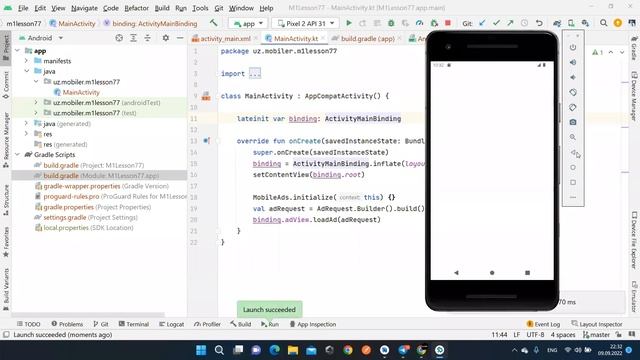This screenshot has height=360, width=640.
Task: Open the Event Log
Action: coord(543,324)
